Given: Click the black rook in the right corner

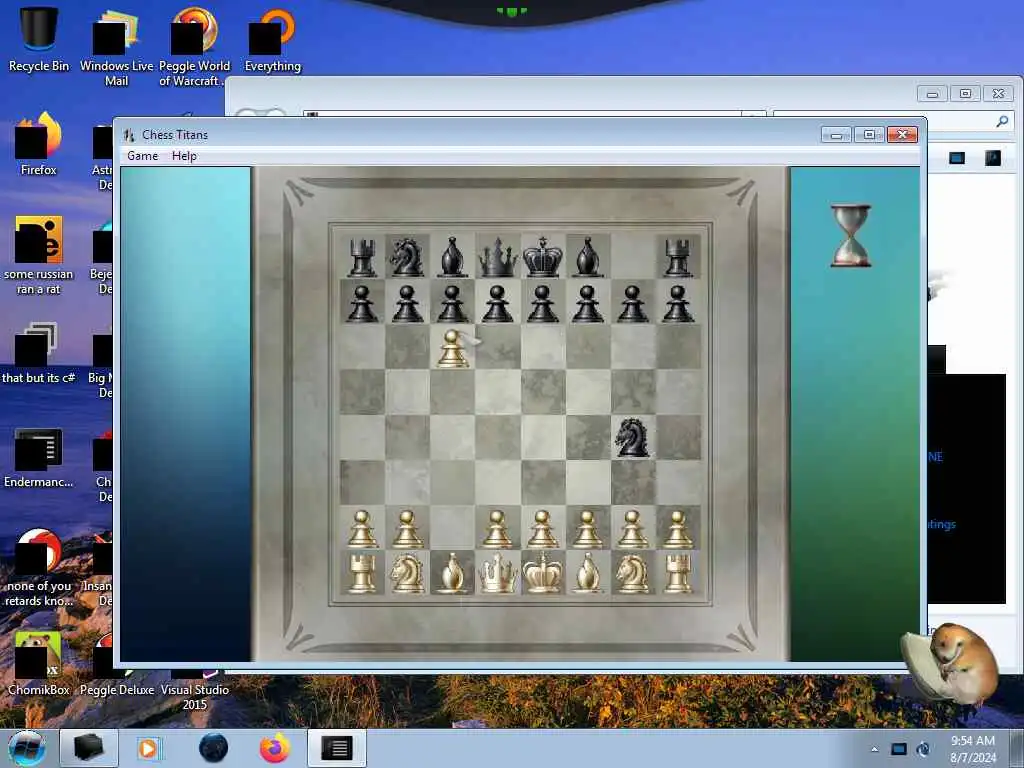Looking at the screenshot, I should click(x=678, y=257).
